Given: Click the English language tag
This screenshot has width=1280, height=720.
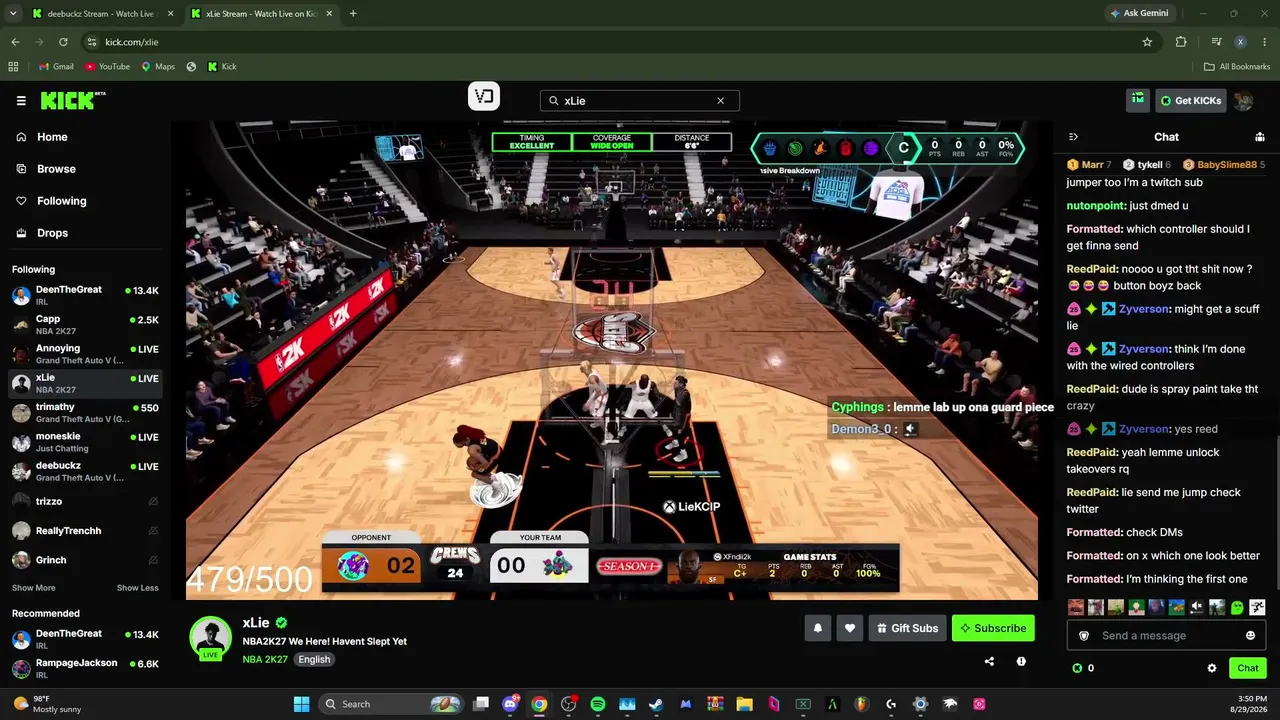Looking at the screenshot, I should pyautogui.click(x=314, y=660).
